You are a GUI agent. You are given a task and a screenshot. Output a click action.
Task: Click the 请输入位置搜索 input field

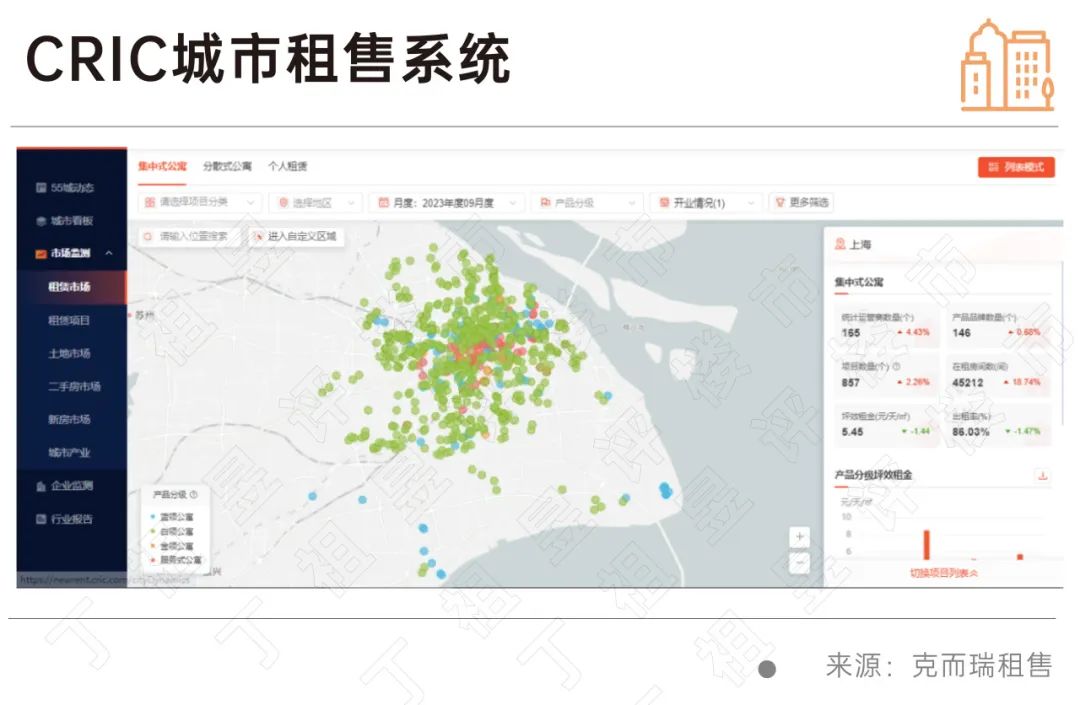(x=190, y=236)
